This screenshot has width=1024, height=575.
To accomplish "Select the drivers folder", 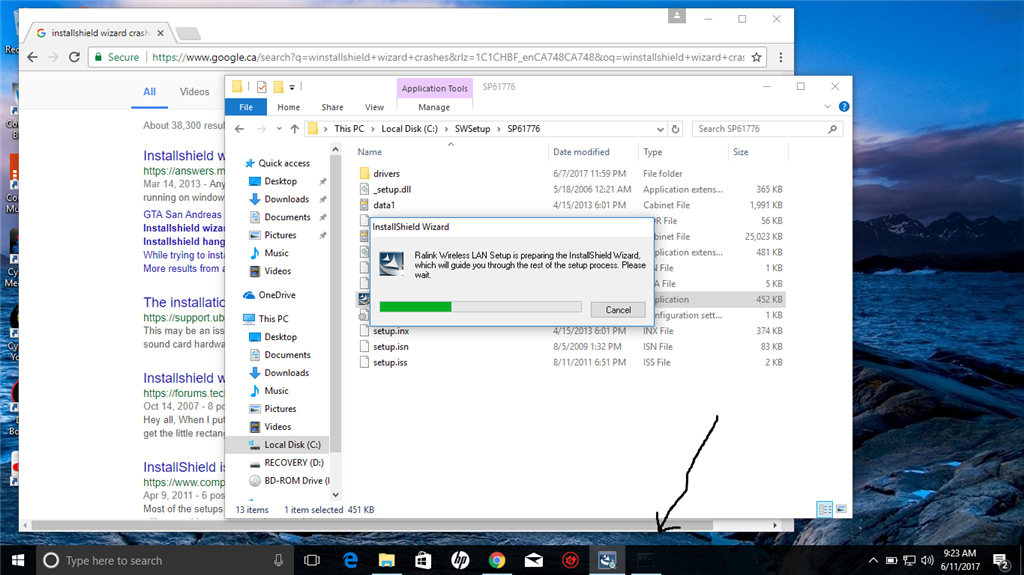I will pos(387,174).
